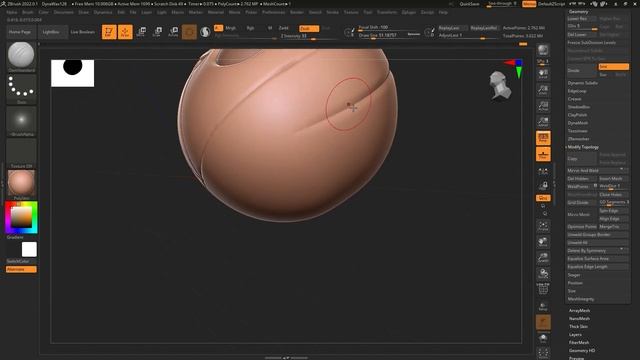This screenshot has height=360, width=640.
Task: Open the Document menu
Action: (x=64, y=13)
